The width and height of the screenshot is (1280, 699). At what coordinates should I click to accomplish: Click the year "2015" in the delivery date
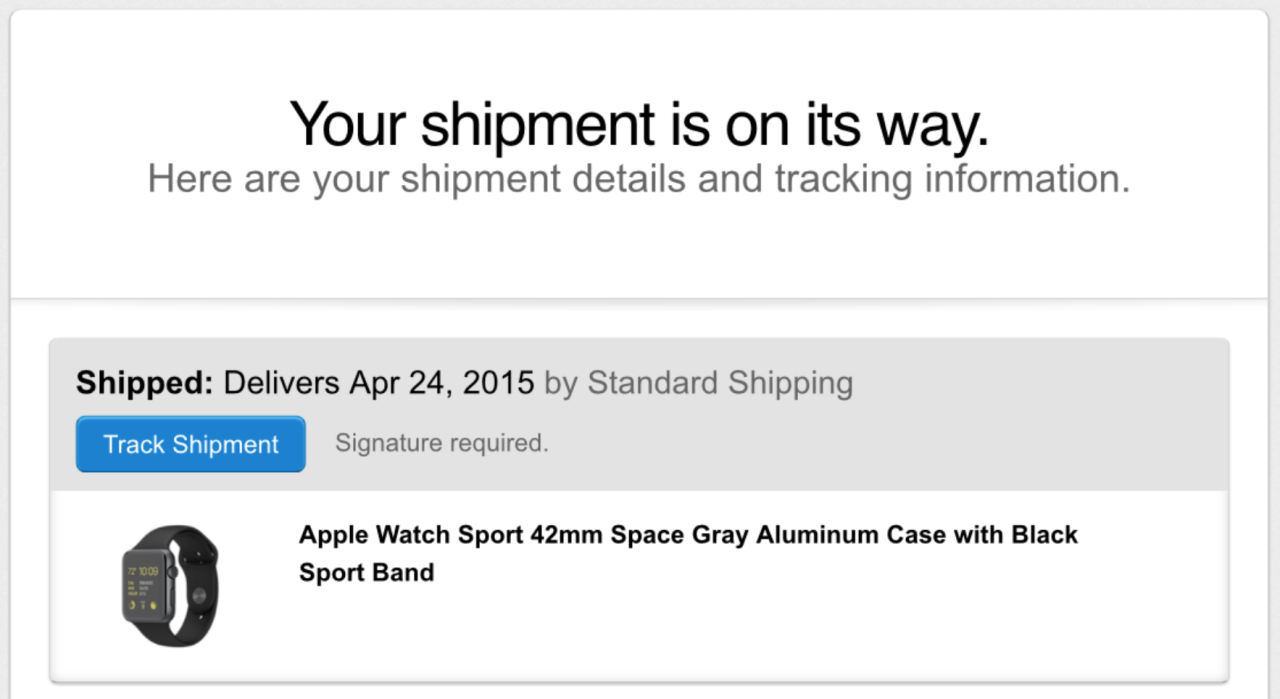pyautogui.click(x=498, y=383)
